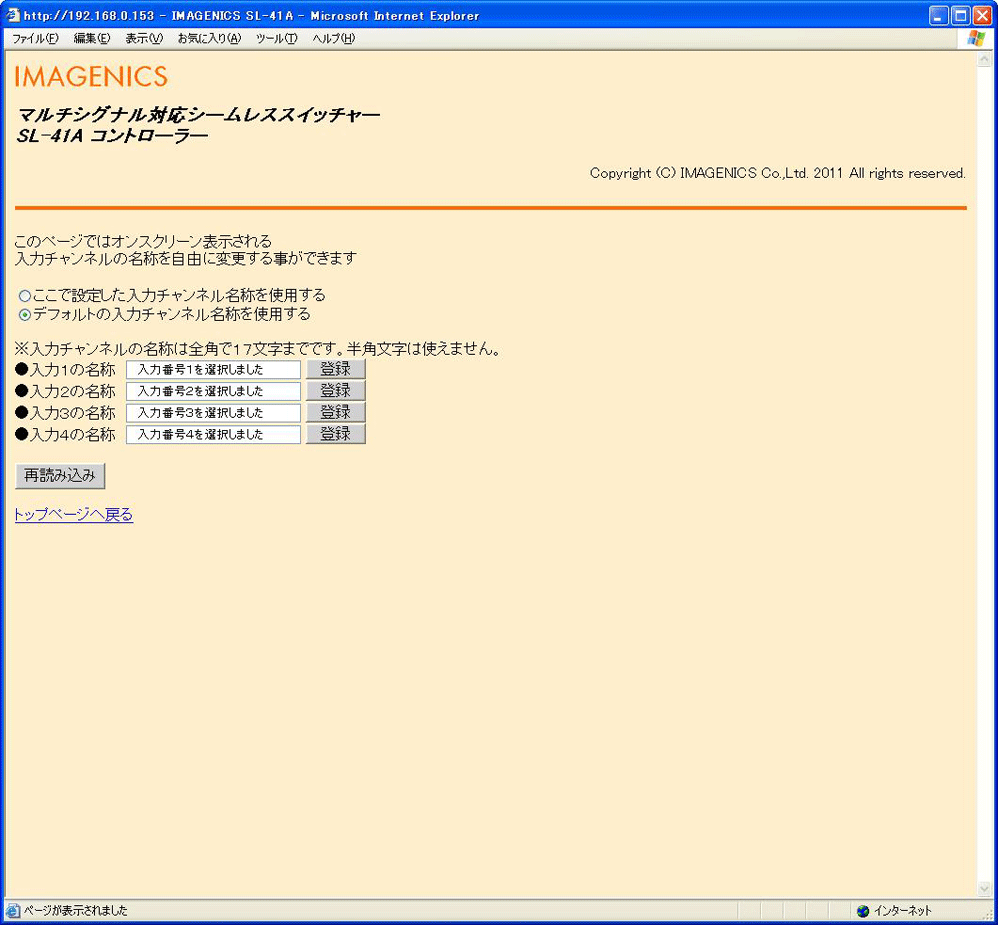Viewport: 998px width, 925px height.
Task: Click the Internet Explorer page icon in title bar
Action: coord(13,15)
